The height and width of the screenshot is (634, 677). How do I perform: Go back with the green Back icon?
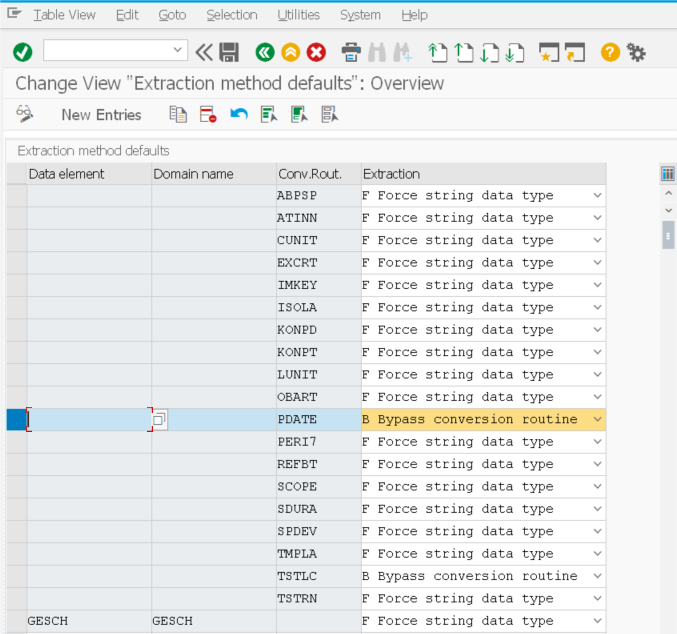pos(265,53)
